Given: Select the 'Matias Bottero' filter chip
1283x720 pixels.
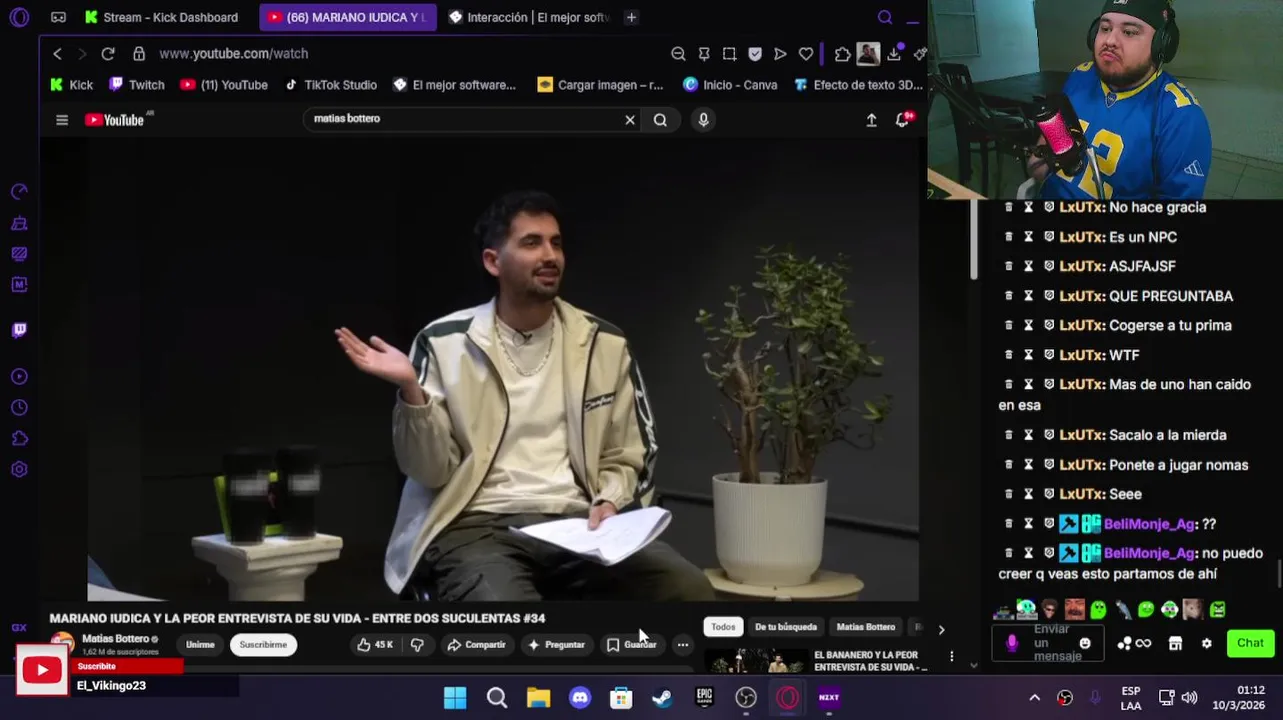Looking at the screenshot, I should click(866, 627).
